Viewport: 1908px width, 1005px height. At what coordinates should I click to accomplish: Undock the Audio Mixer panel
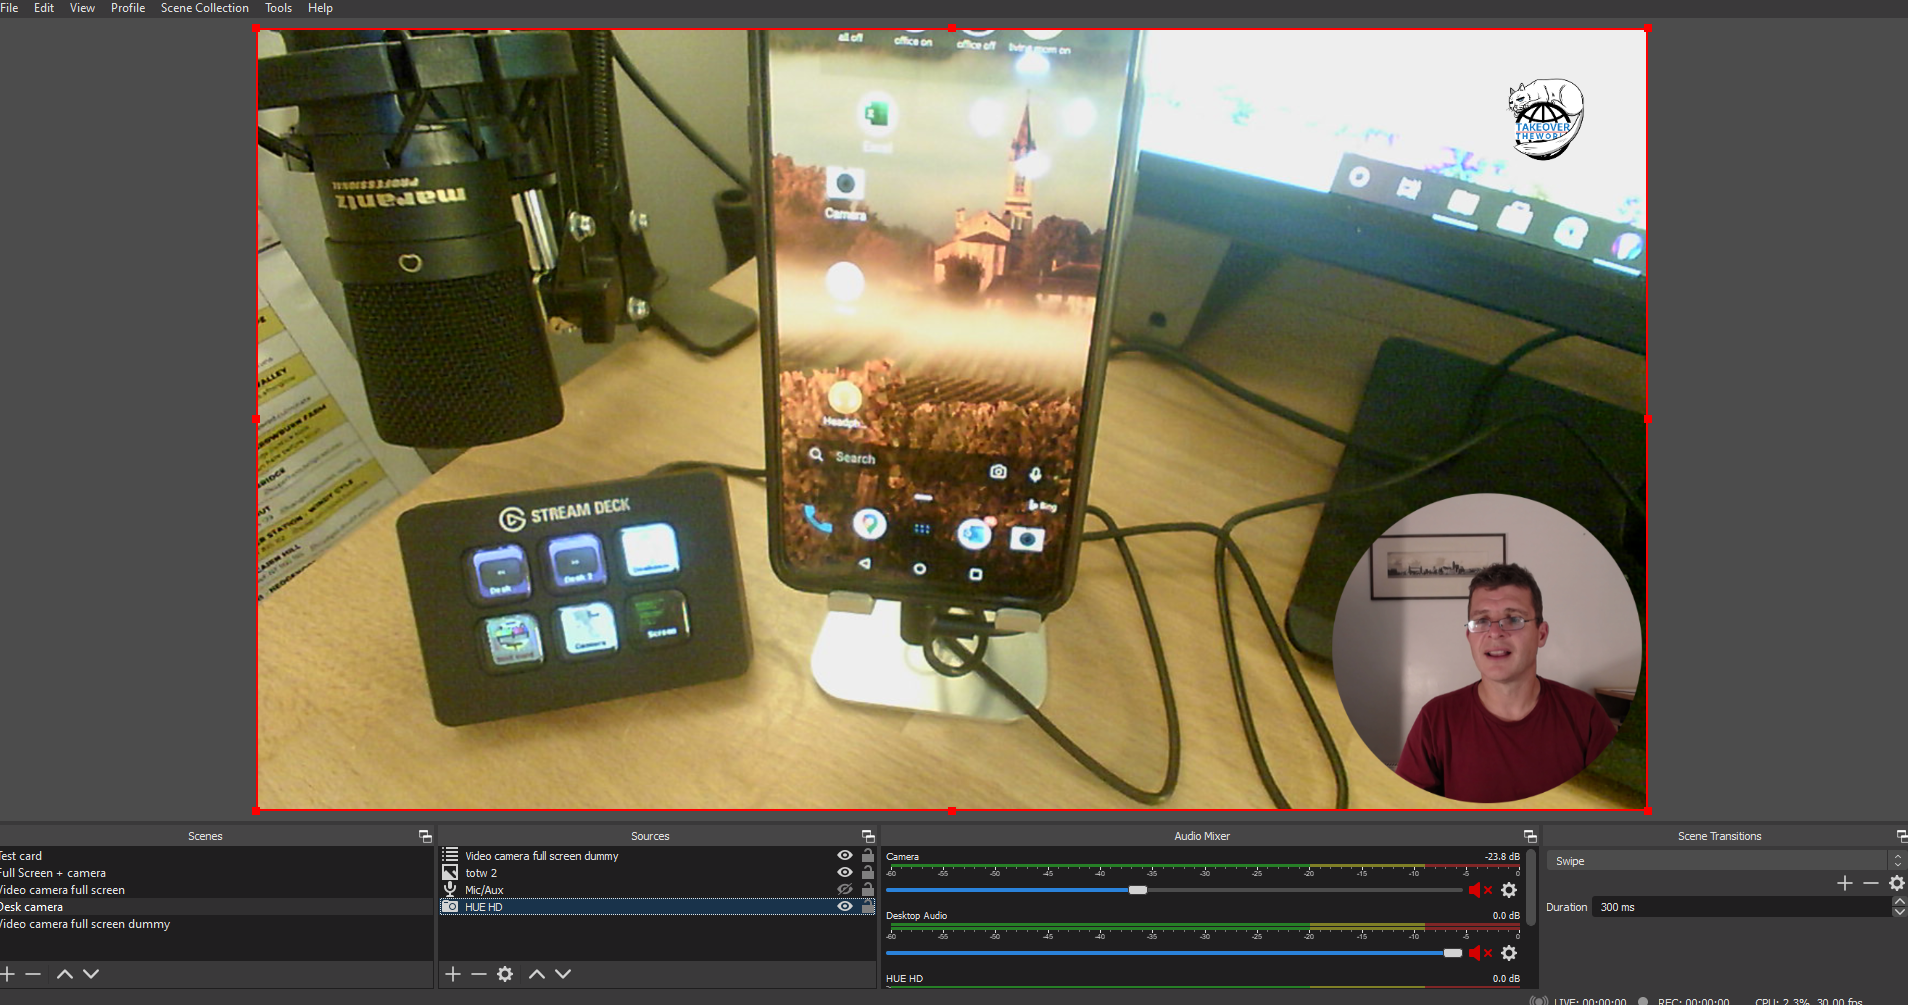pos(1530,836)
